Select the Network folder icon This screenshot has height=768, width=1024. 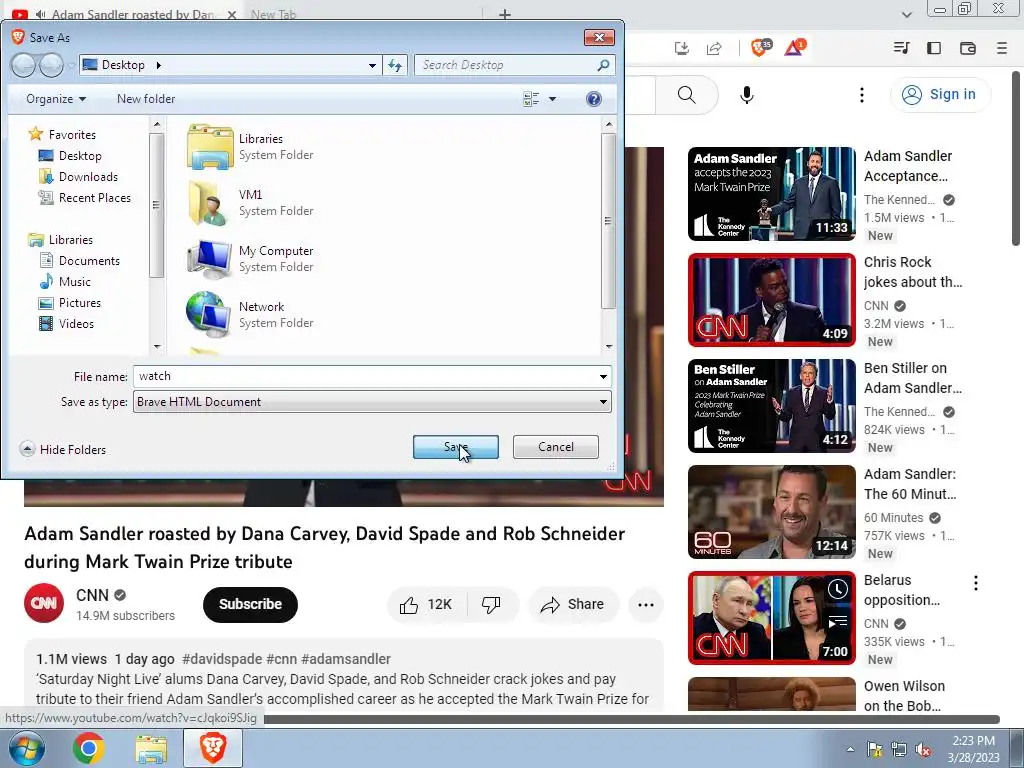[x=210, y=315]
